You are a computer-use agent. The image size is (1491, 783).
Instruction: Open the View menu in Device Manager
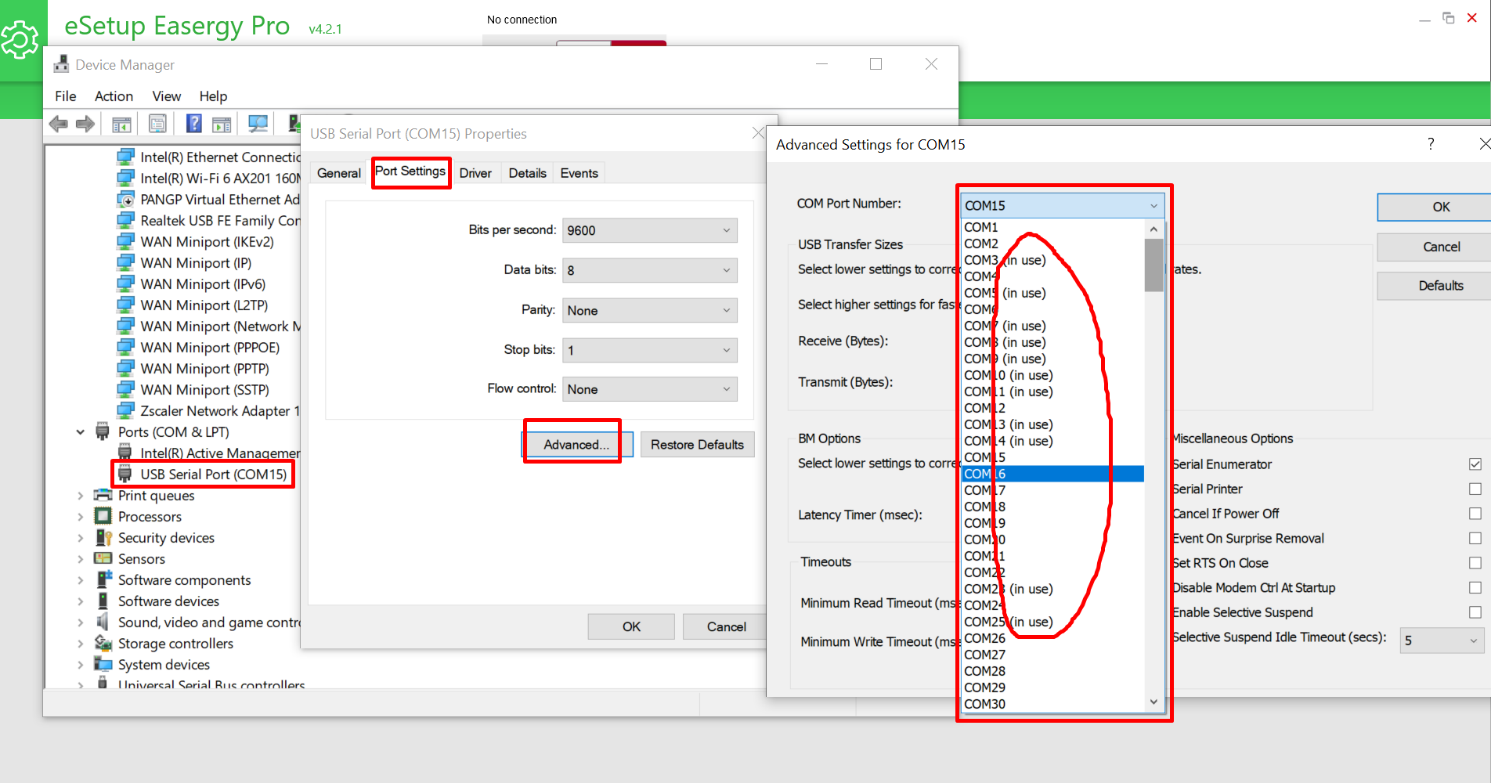click(x=167, y=96)
